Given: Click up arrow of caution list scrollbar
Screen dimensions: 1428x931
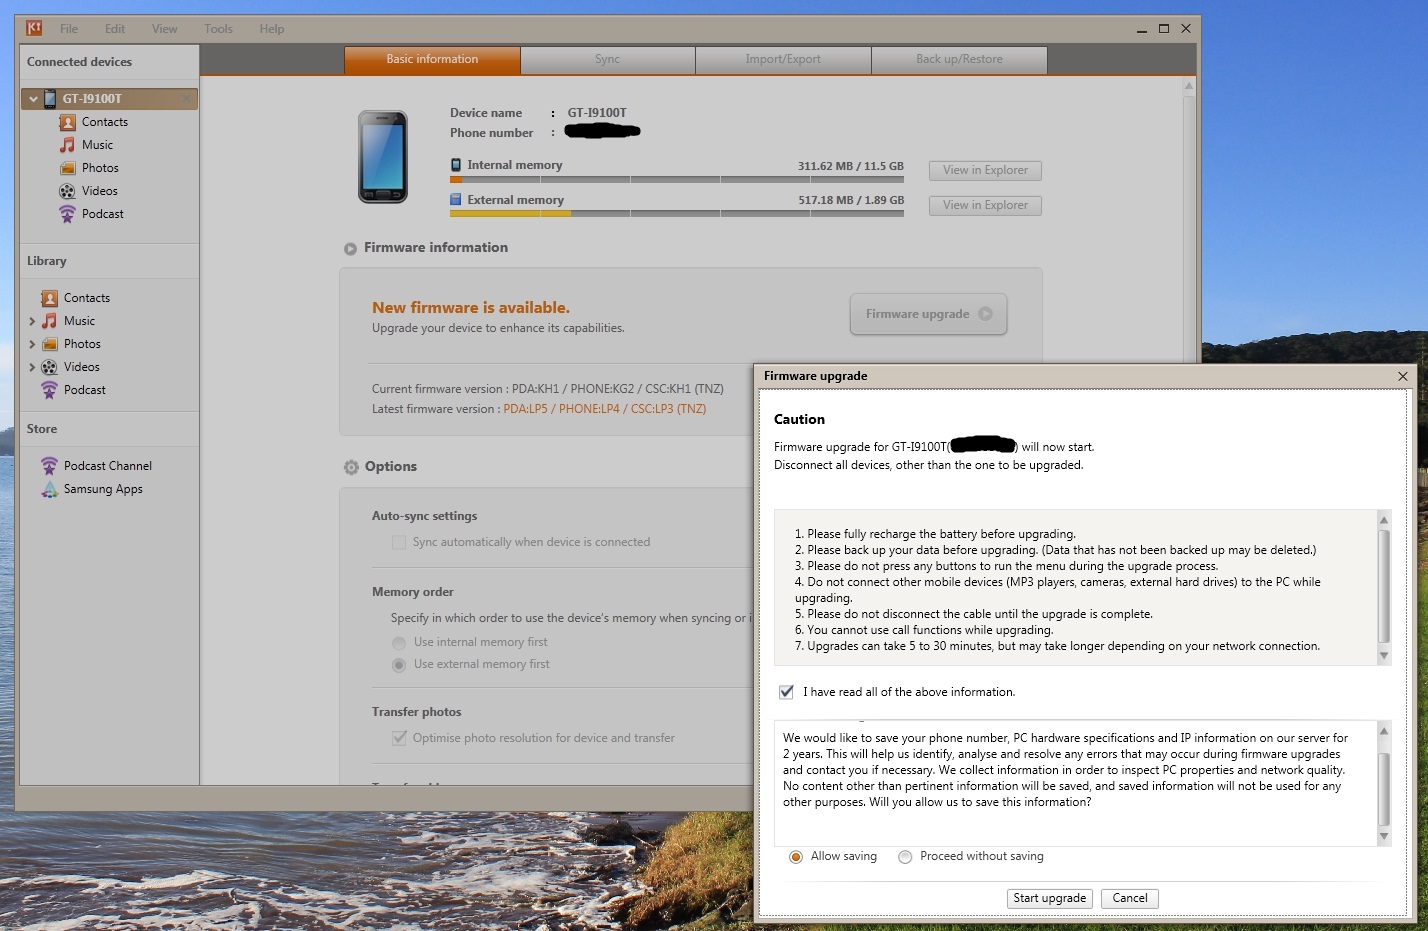Looking at the screenshot, I should click(x=1384, y=520).
